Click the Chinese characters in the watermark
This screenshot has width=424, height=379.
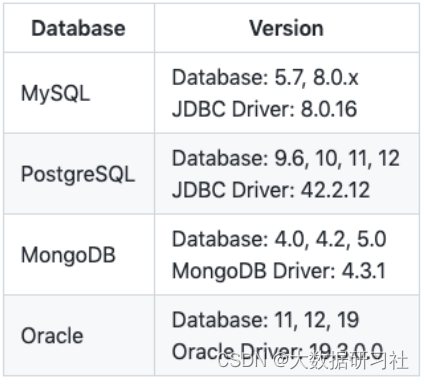[x=349, y=360]
